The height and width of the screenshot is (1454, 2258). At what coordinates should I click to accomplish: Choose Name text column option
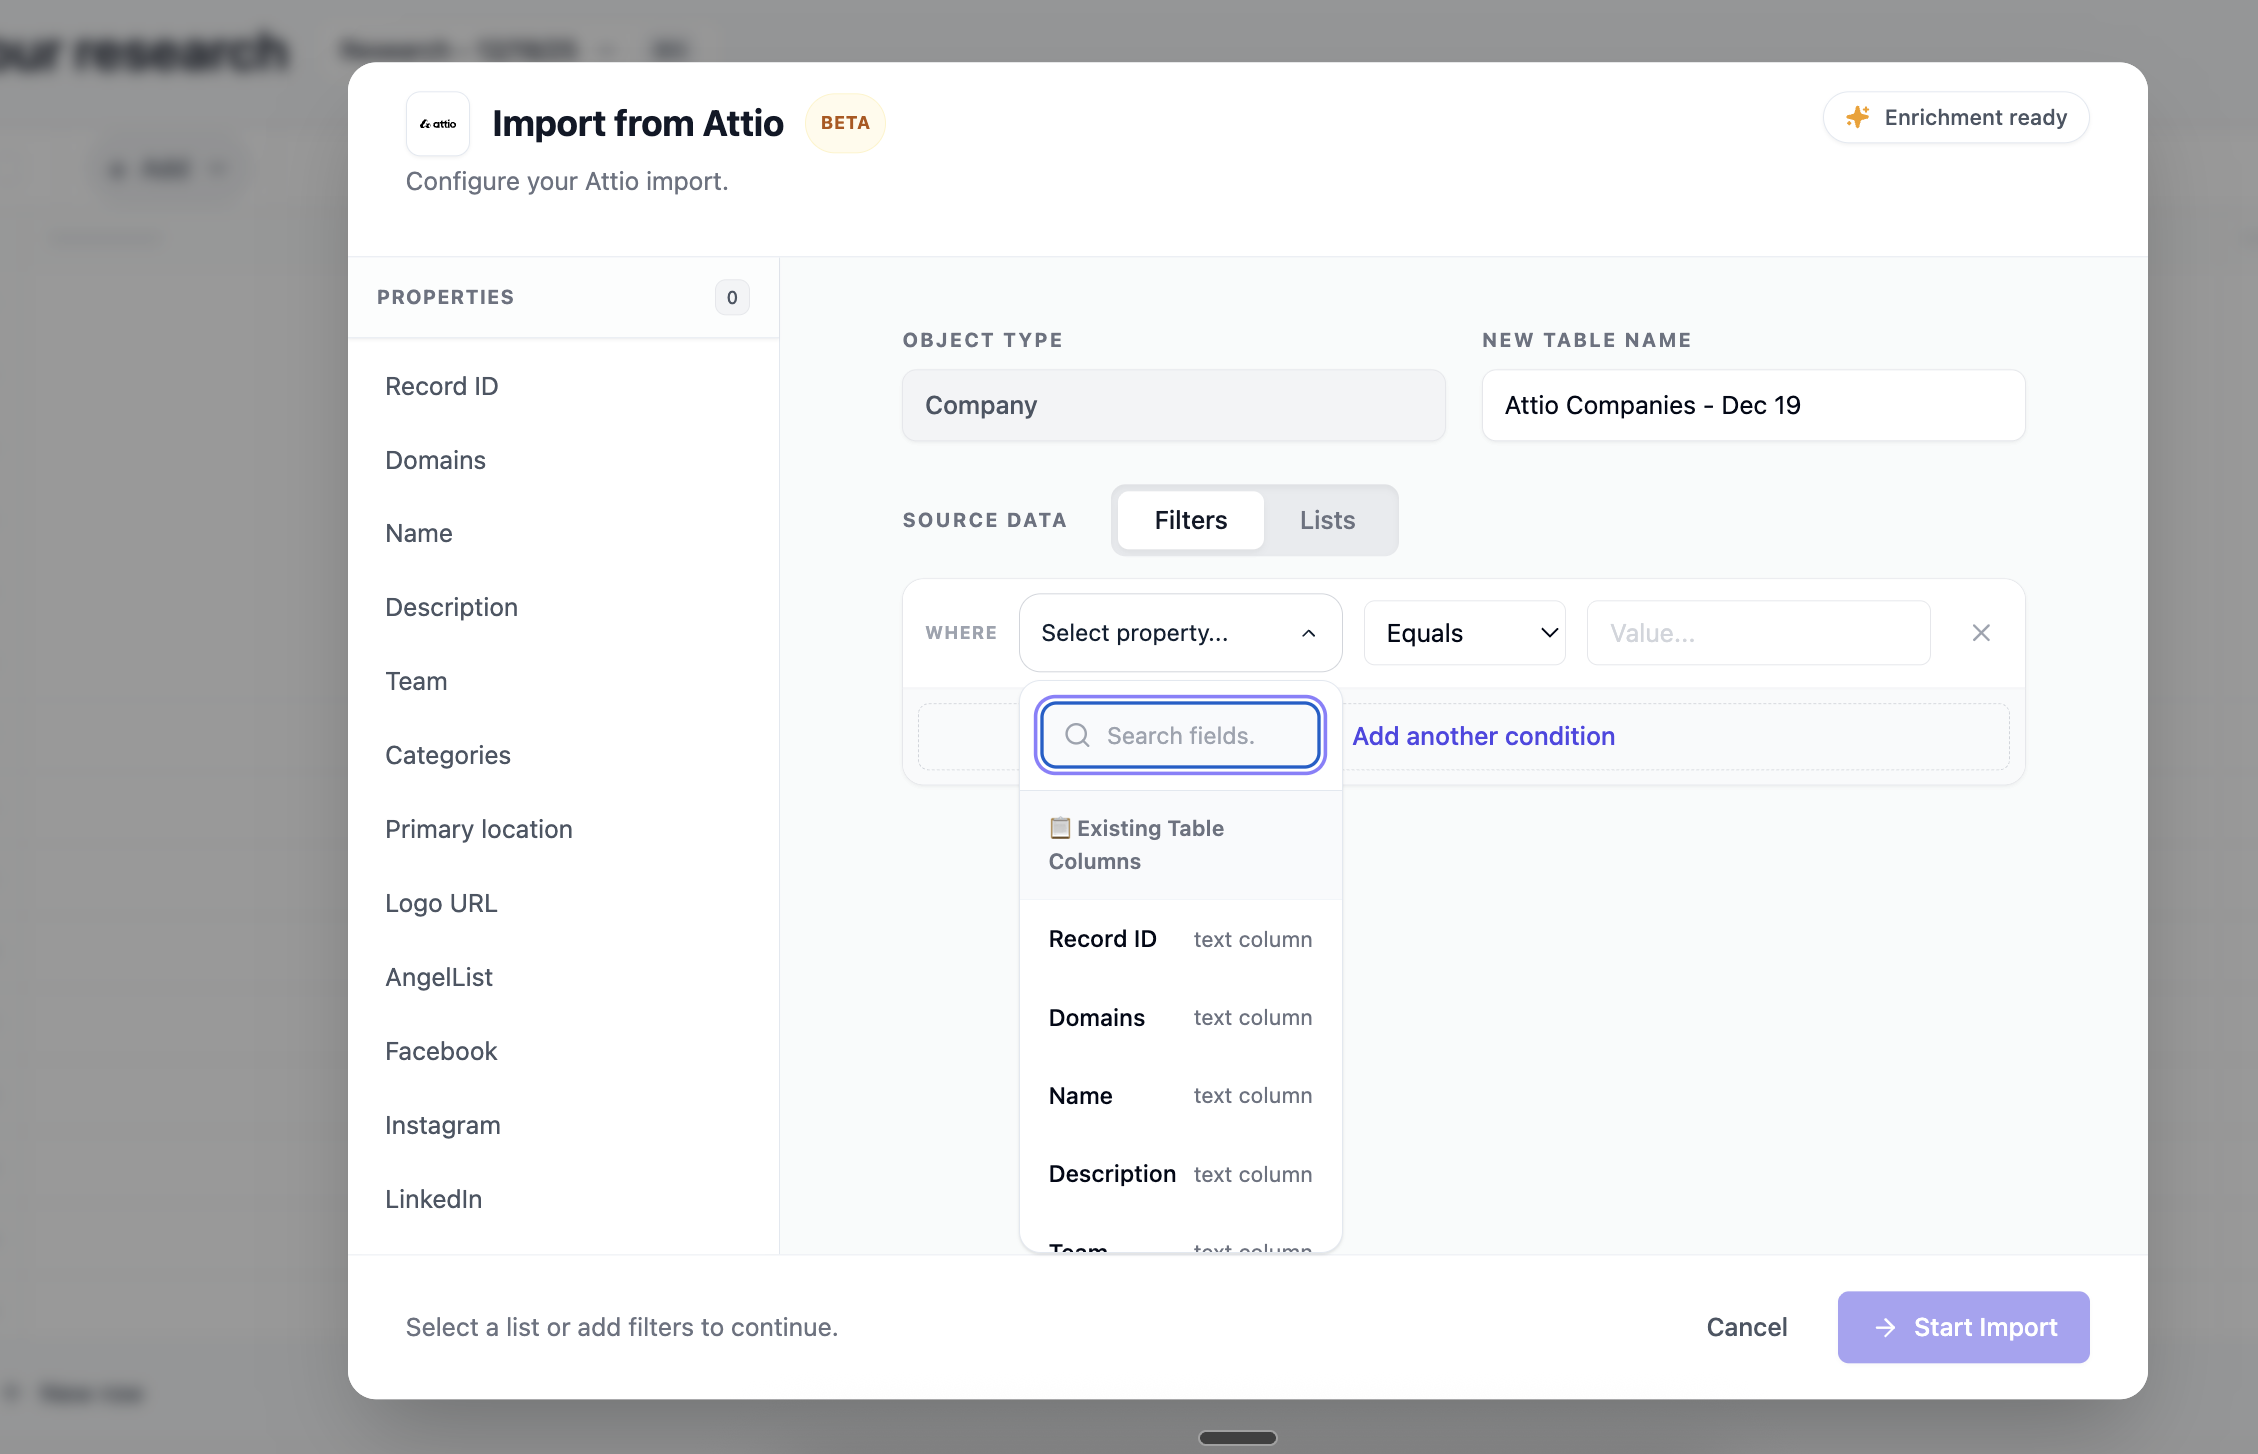point(1180,1095)
